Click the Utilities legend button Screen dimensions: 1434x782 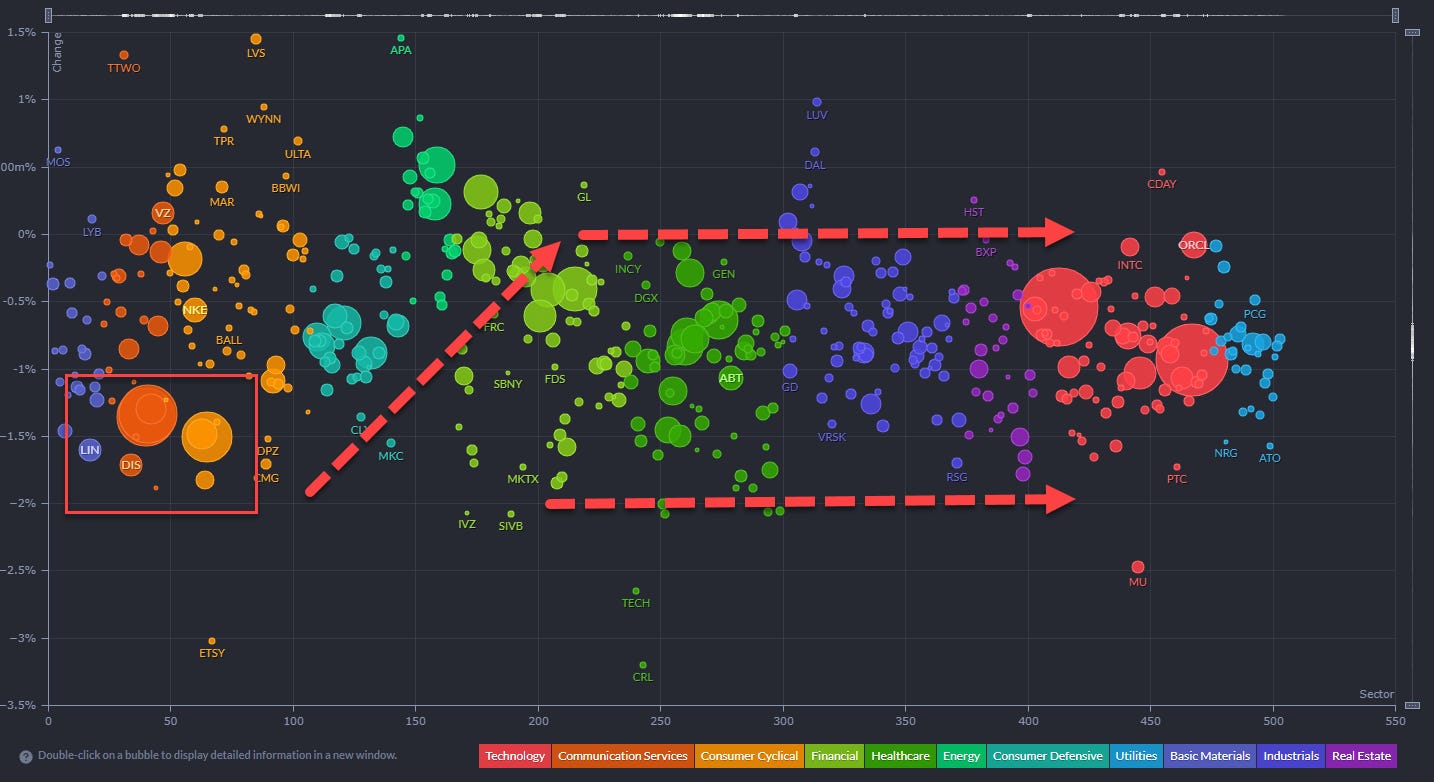click(x=1134, y=756)
